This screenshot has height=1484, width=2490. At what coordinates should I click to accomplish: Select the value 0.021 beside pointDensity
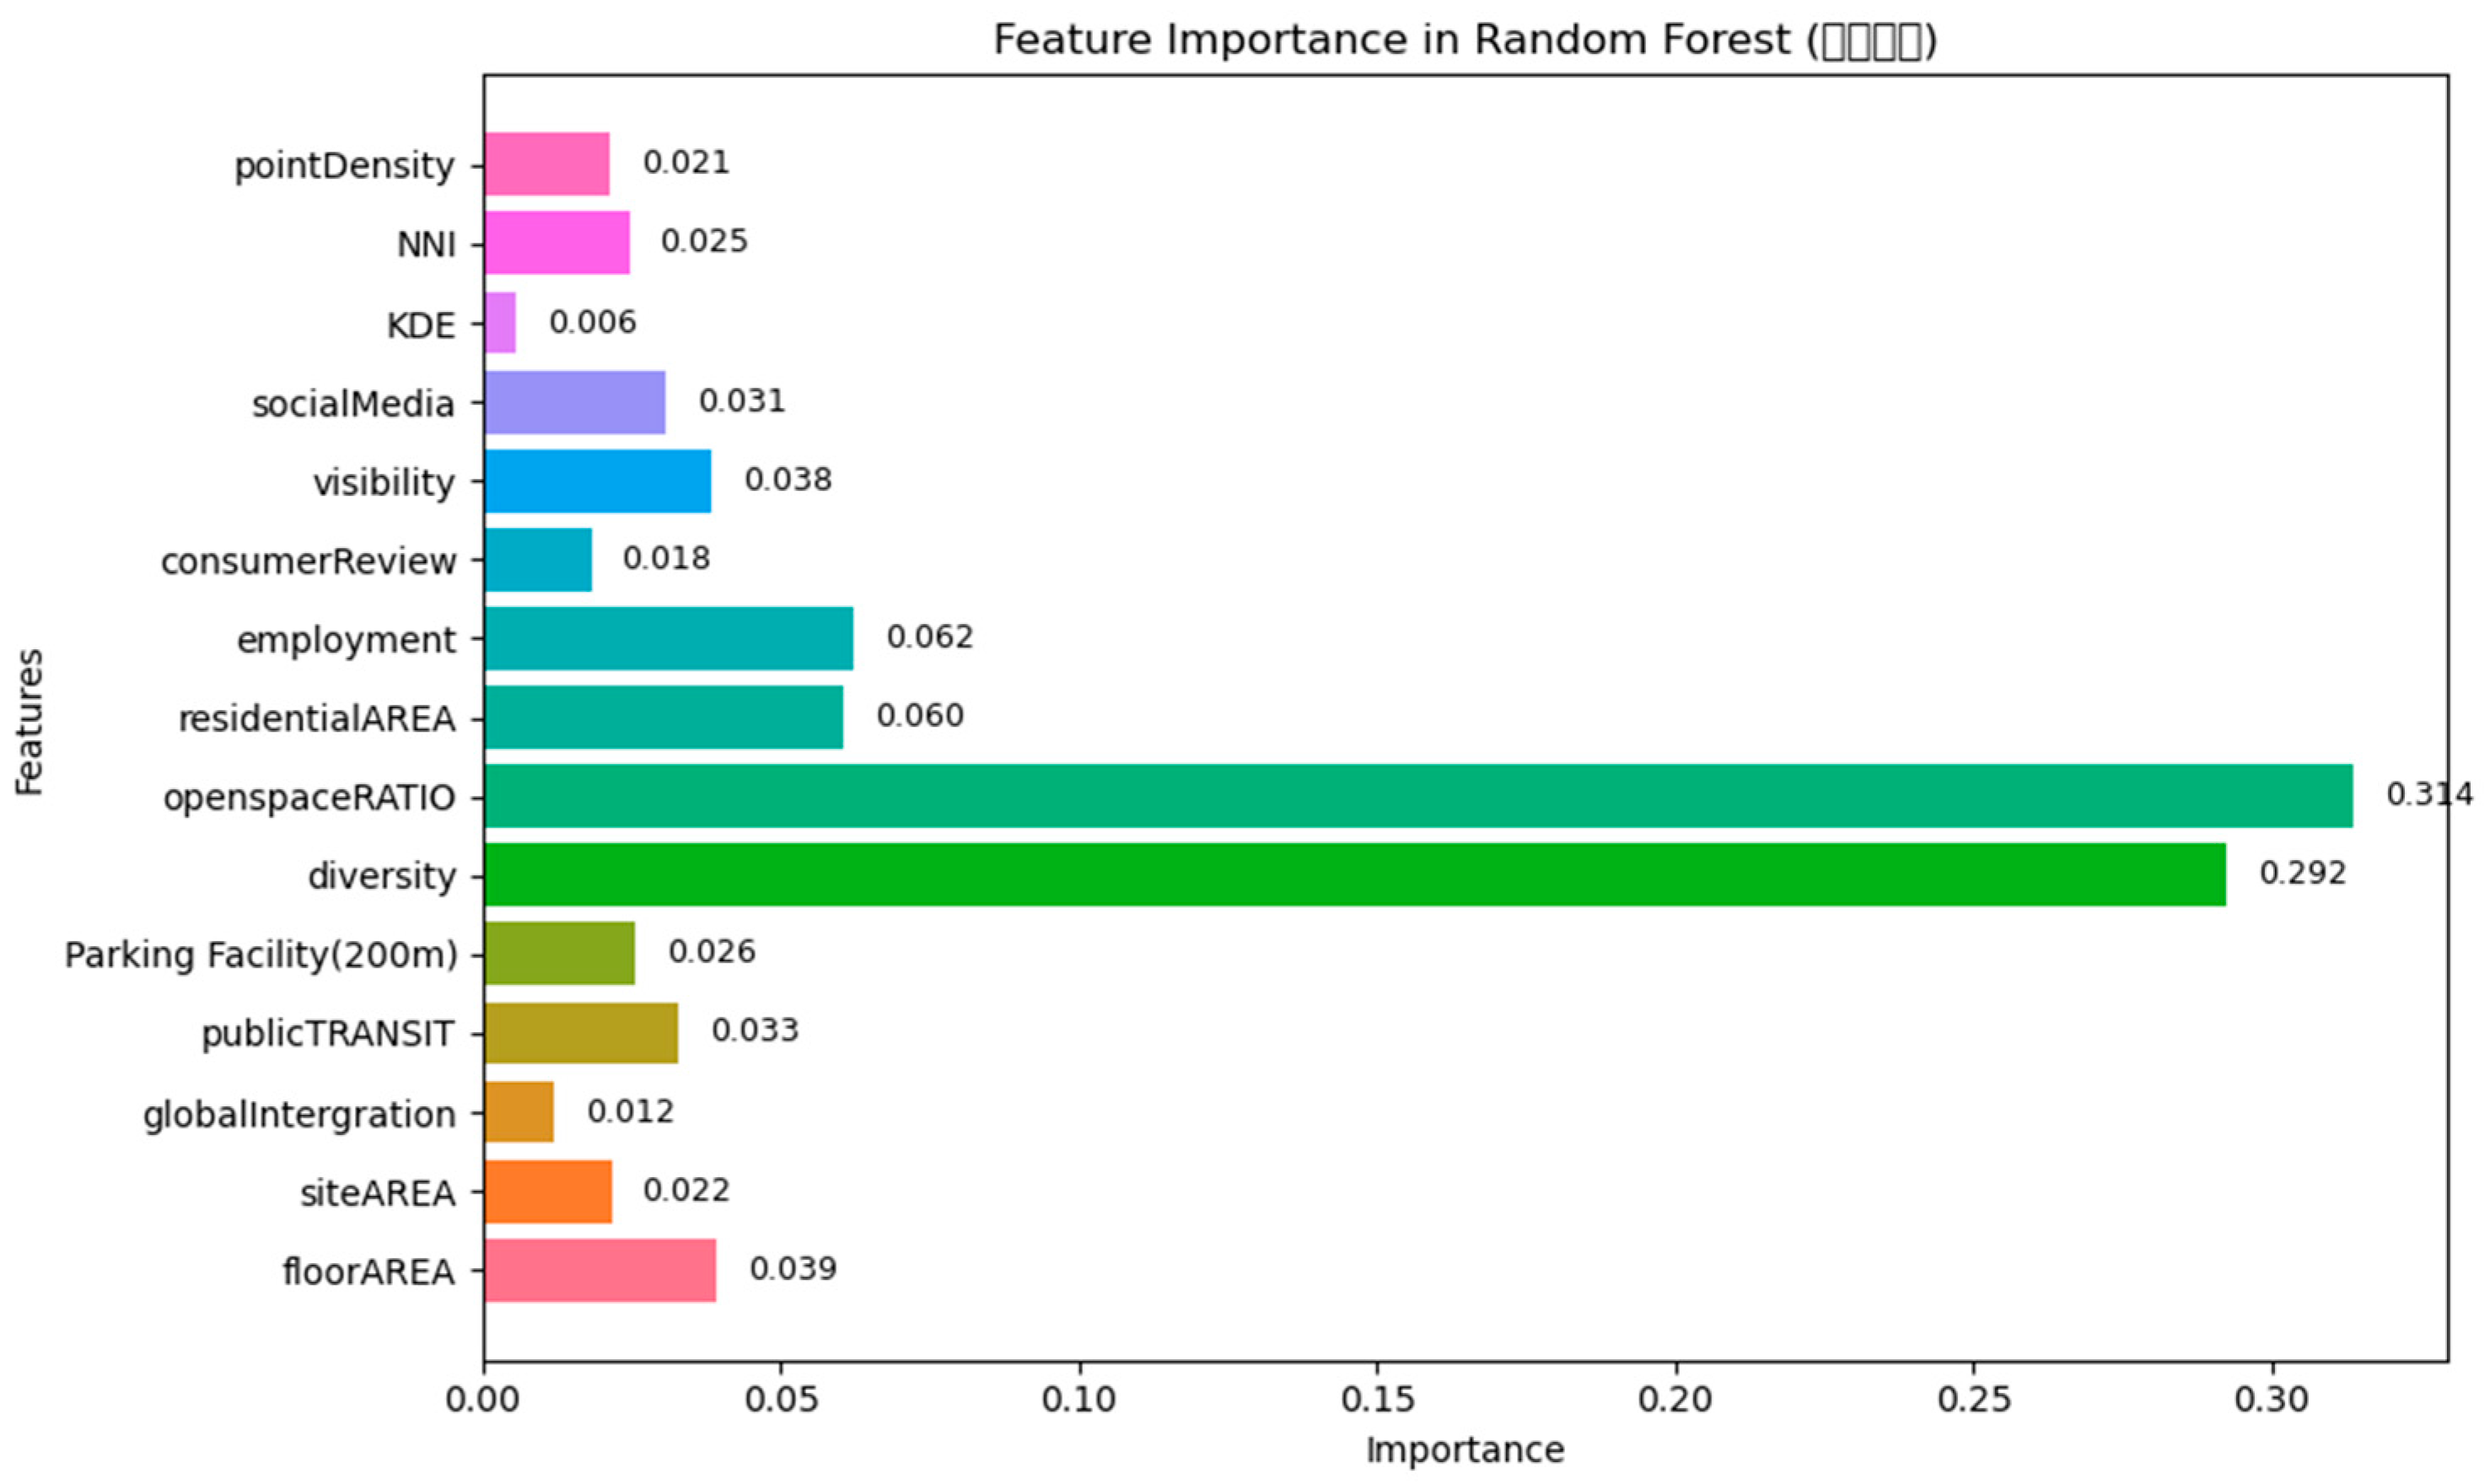(686, 162)
